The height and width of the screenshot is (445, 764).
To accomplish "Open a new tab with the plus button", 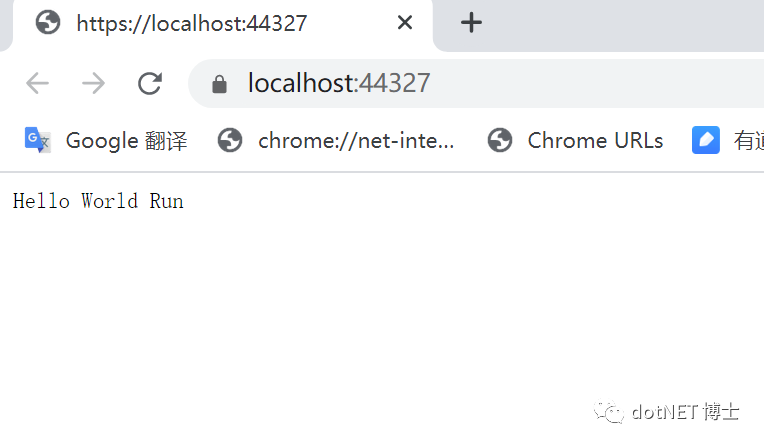I will pos(471,23).
